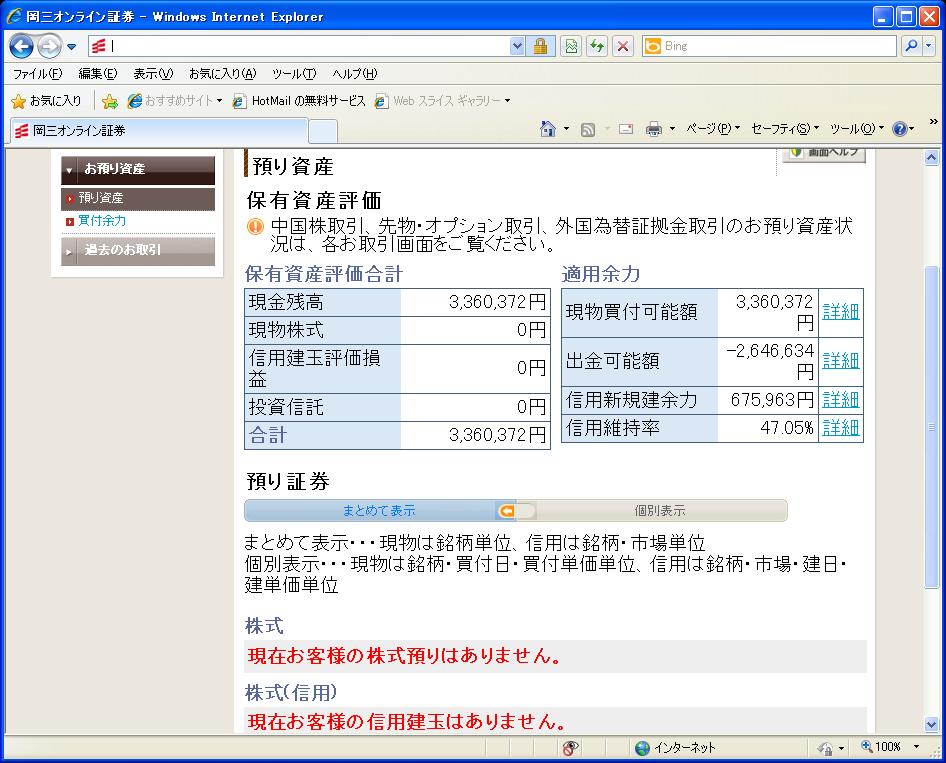The width and height of the screenshot is (946, 763).
Task: Click the security padlock icon in address bar
Action: [540, 46]
